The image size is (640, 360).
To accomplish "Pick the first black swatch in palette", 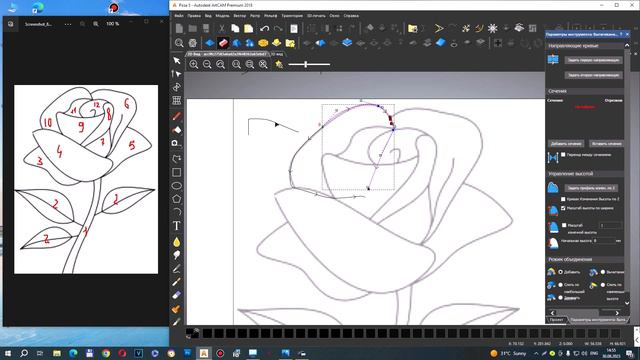I will click(207, 333).
